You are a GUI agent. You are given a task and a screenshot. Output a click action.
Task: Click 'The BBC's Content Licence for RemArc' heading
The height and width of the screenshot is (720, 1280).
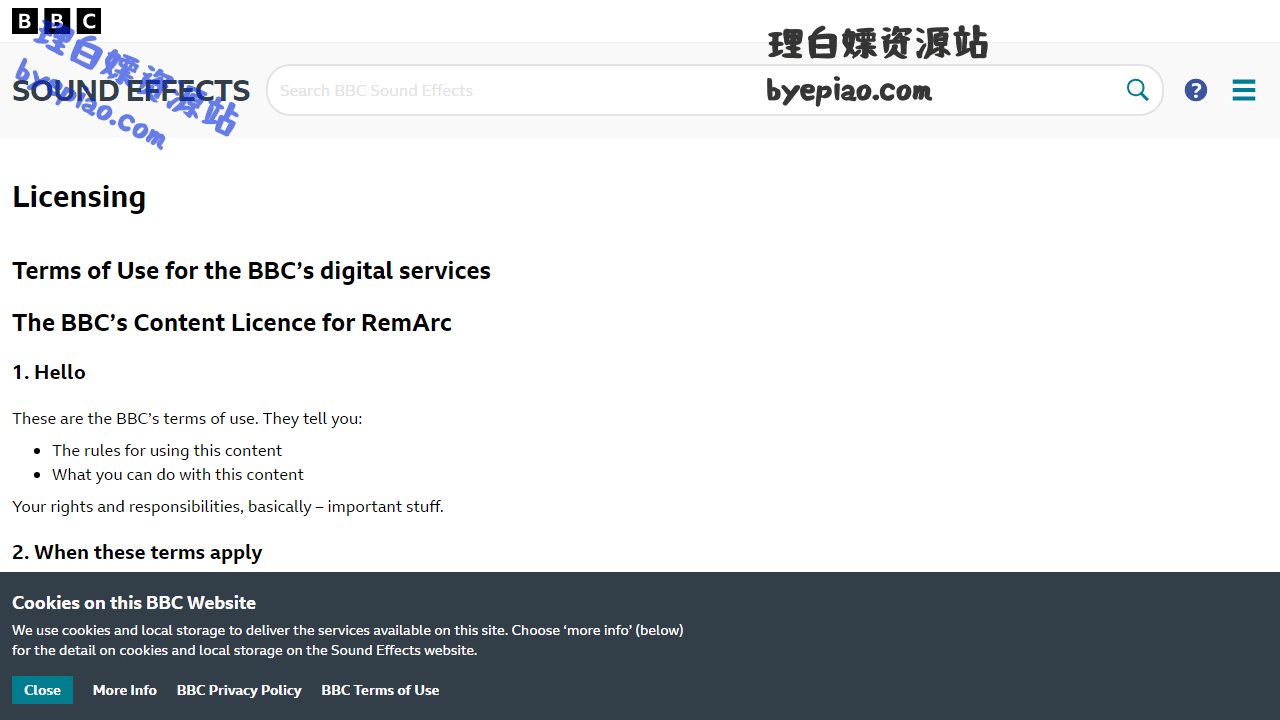point(232,323)
